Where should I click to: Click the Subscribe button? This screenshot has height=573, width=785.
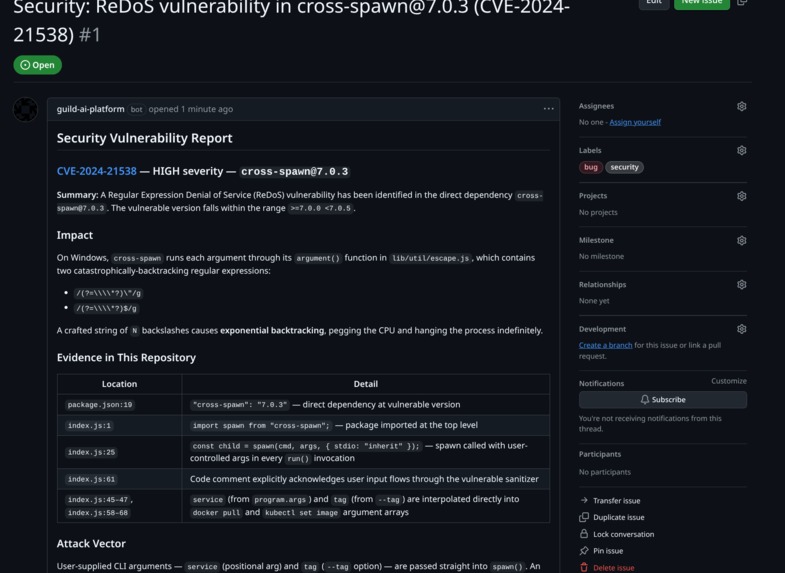tap(663, 399)
